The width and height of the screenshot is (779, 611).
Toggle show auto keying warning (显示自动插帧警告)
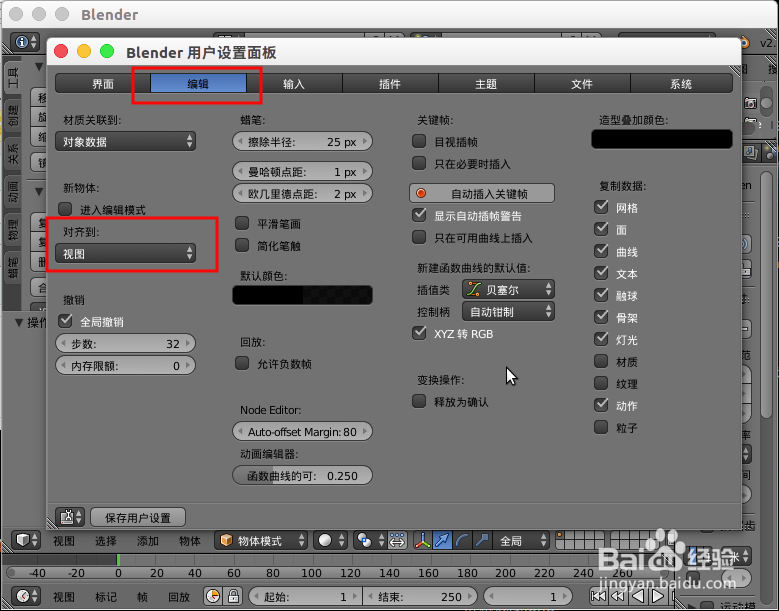point(419,215)
